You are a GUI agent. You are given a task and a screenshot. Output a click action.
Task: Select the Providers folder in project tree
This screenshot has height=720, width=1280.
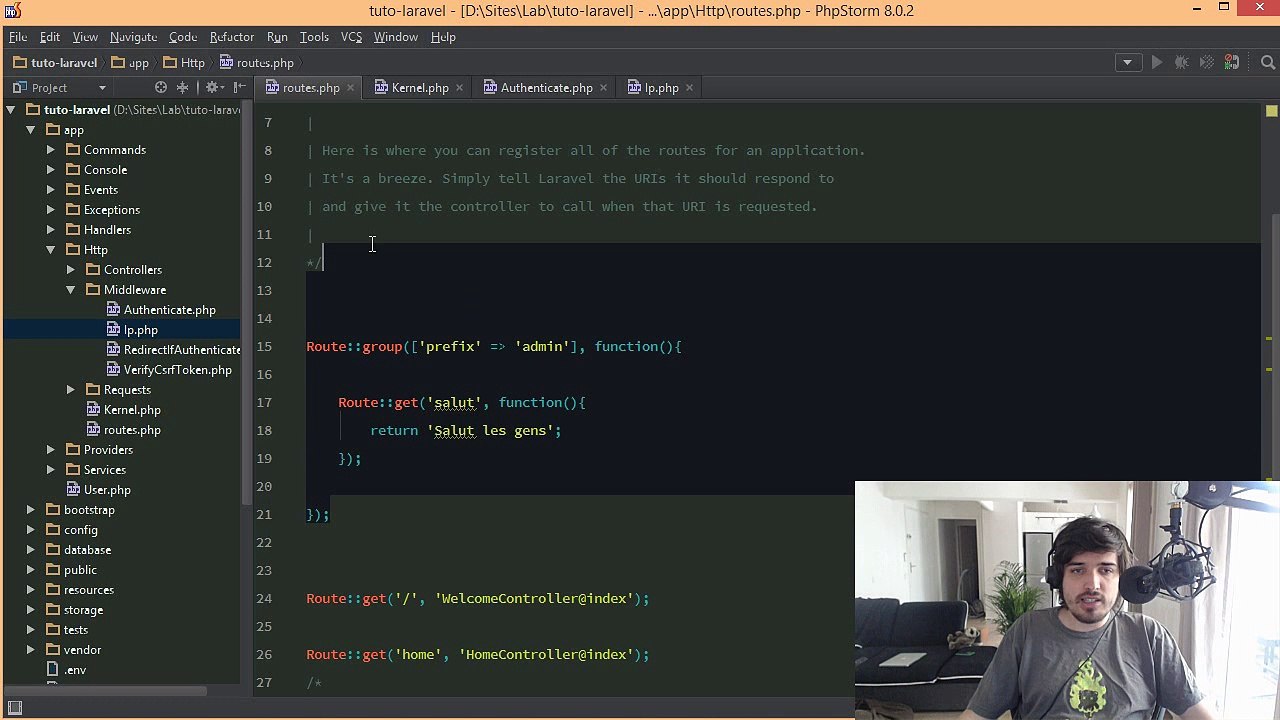coord(99,450)
